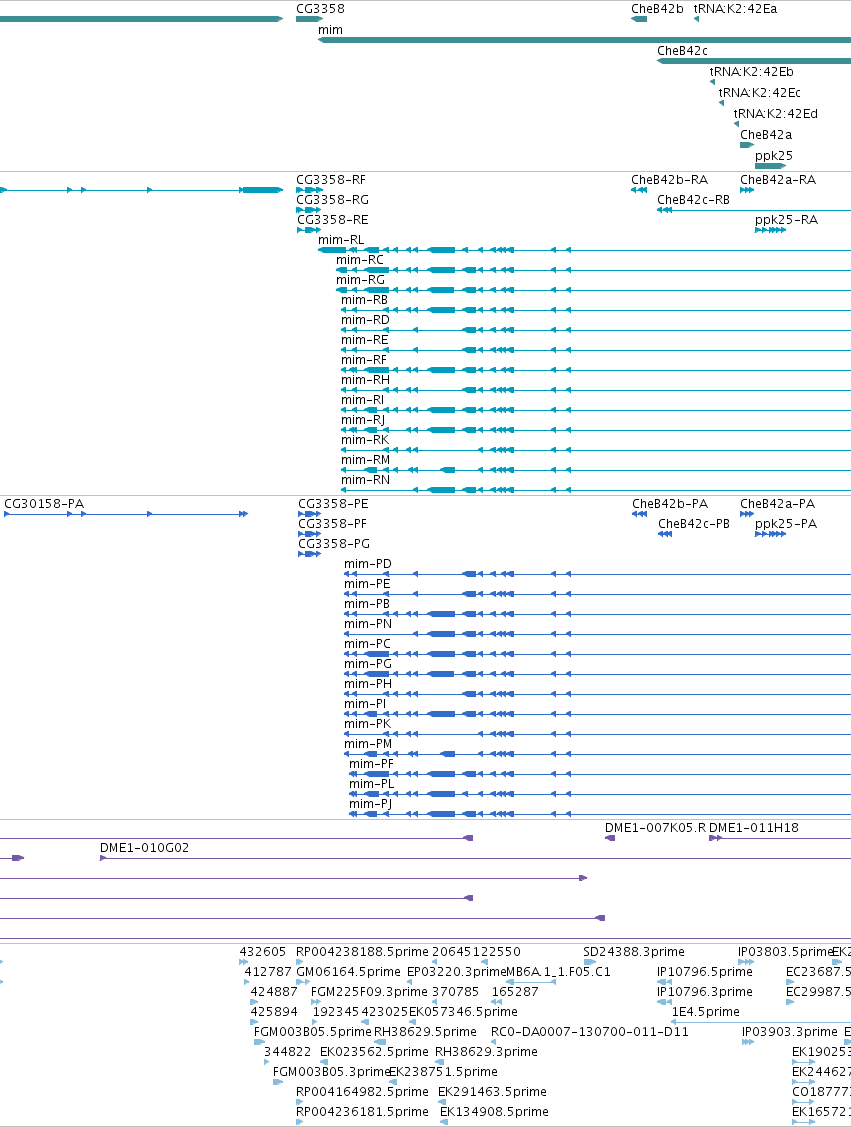Click the FGM003B05.3prime label
This screenshot has width=851, height=1127.
(331, 1072)
